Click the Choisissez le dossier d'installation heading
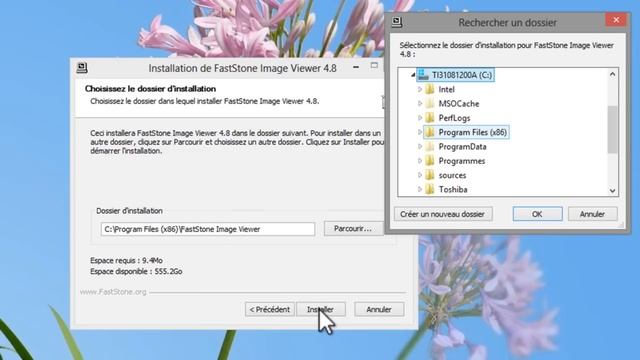 [151, 89]
